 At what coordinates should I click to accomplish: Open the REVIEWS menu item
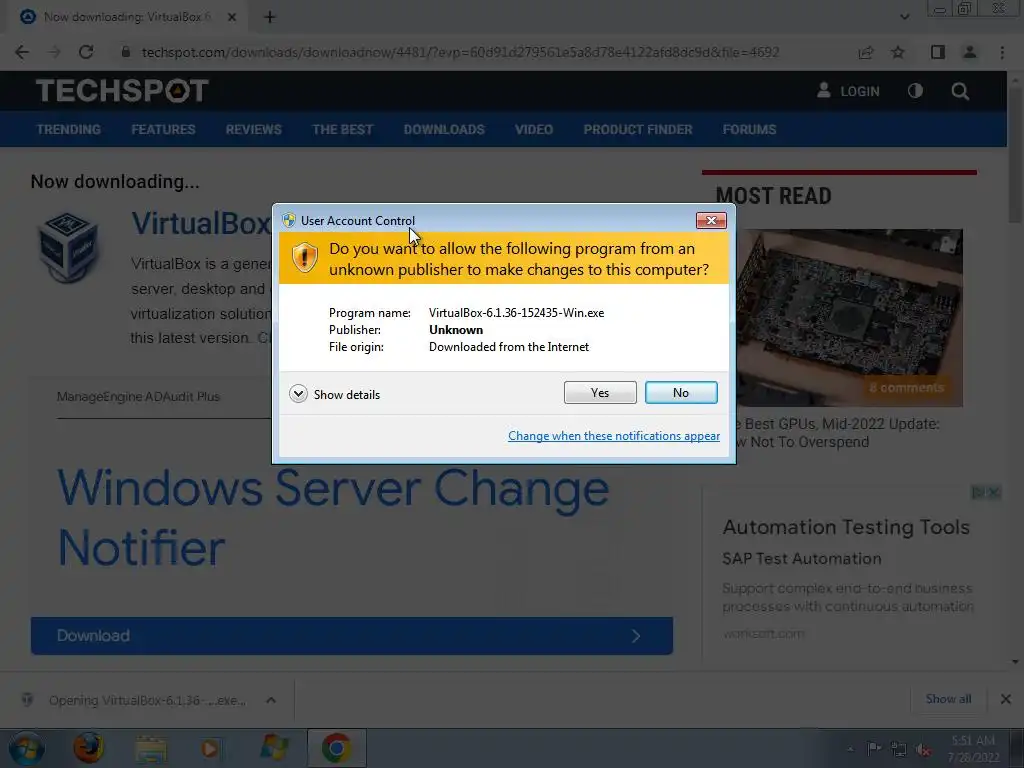point(253,129)
